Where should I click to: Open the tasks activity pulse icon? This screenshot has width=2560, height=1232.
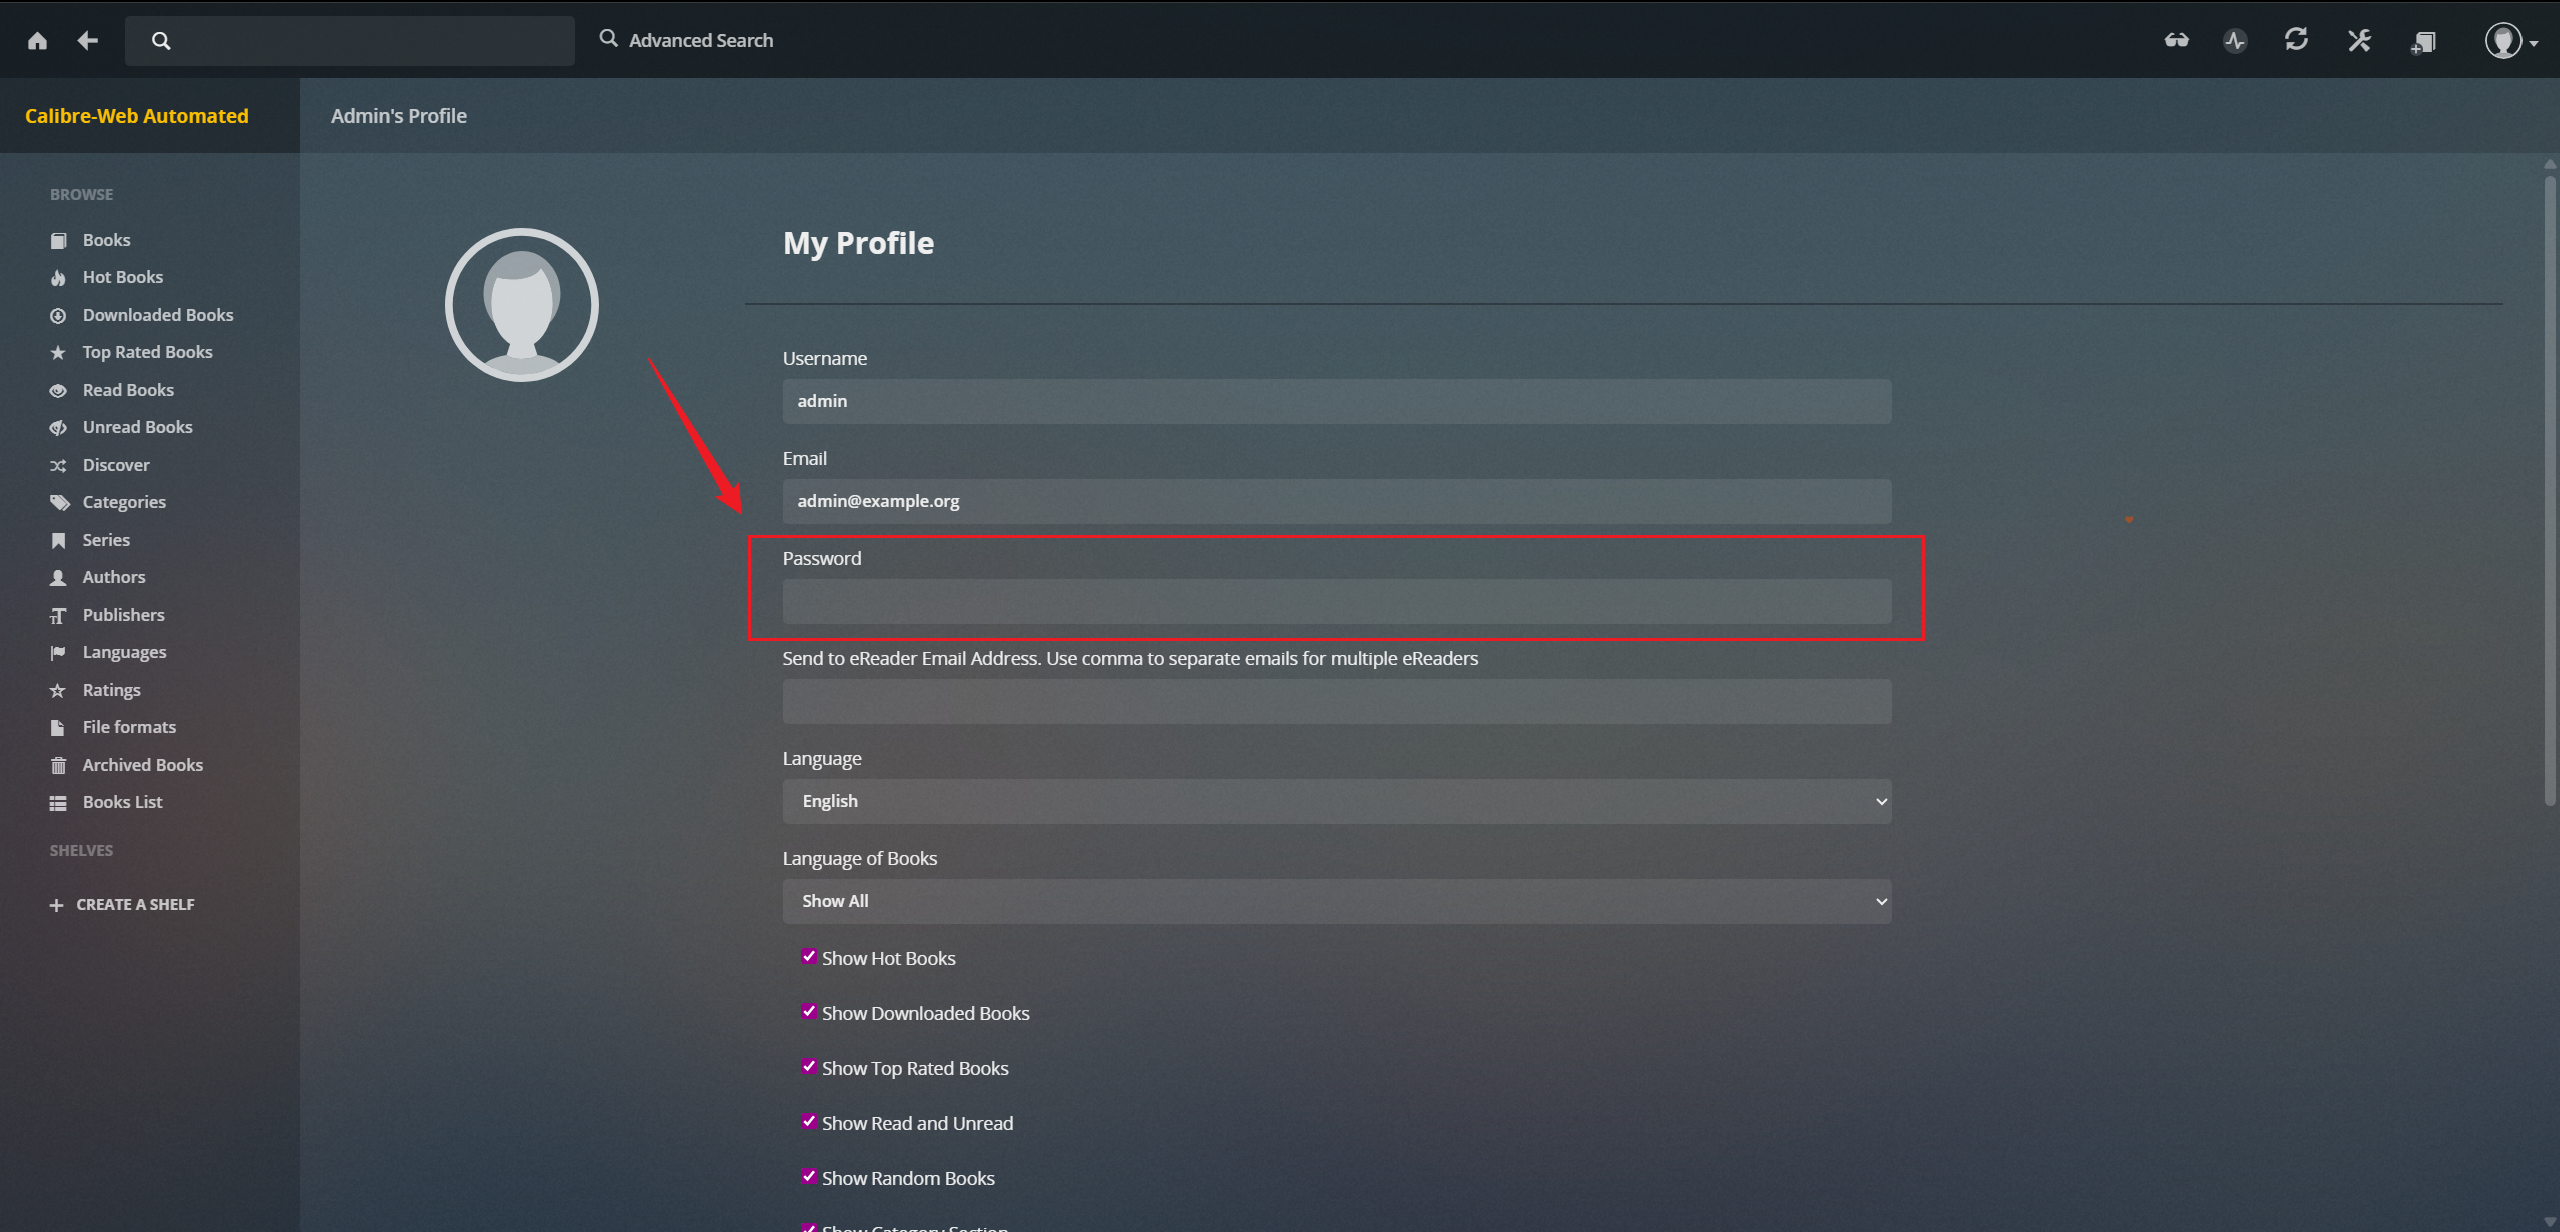click(2235, 41)
